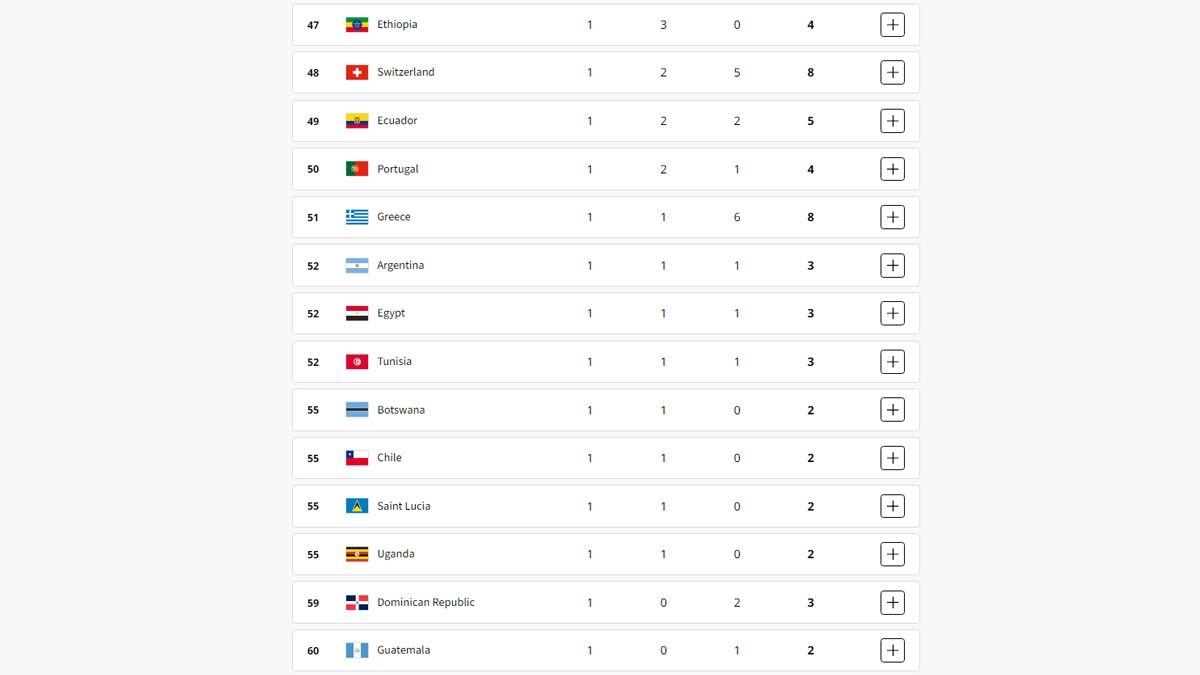
Task: Expand Portugal's medal breakdown
Action: pyautogui.click(x=892, y=169)
